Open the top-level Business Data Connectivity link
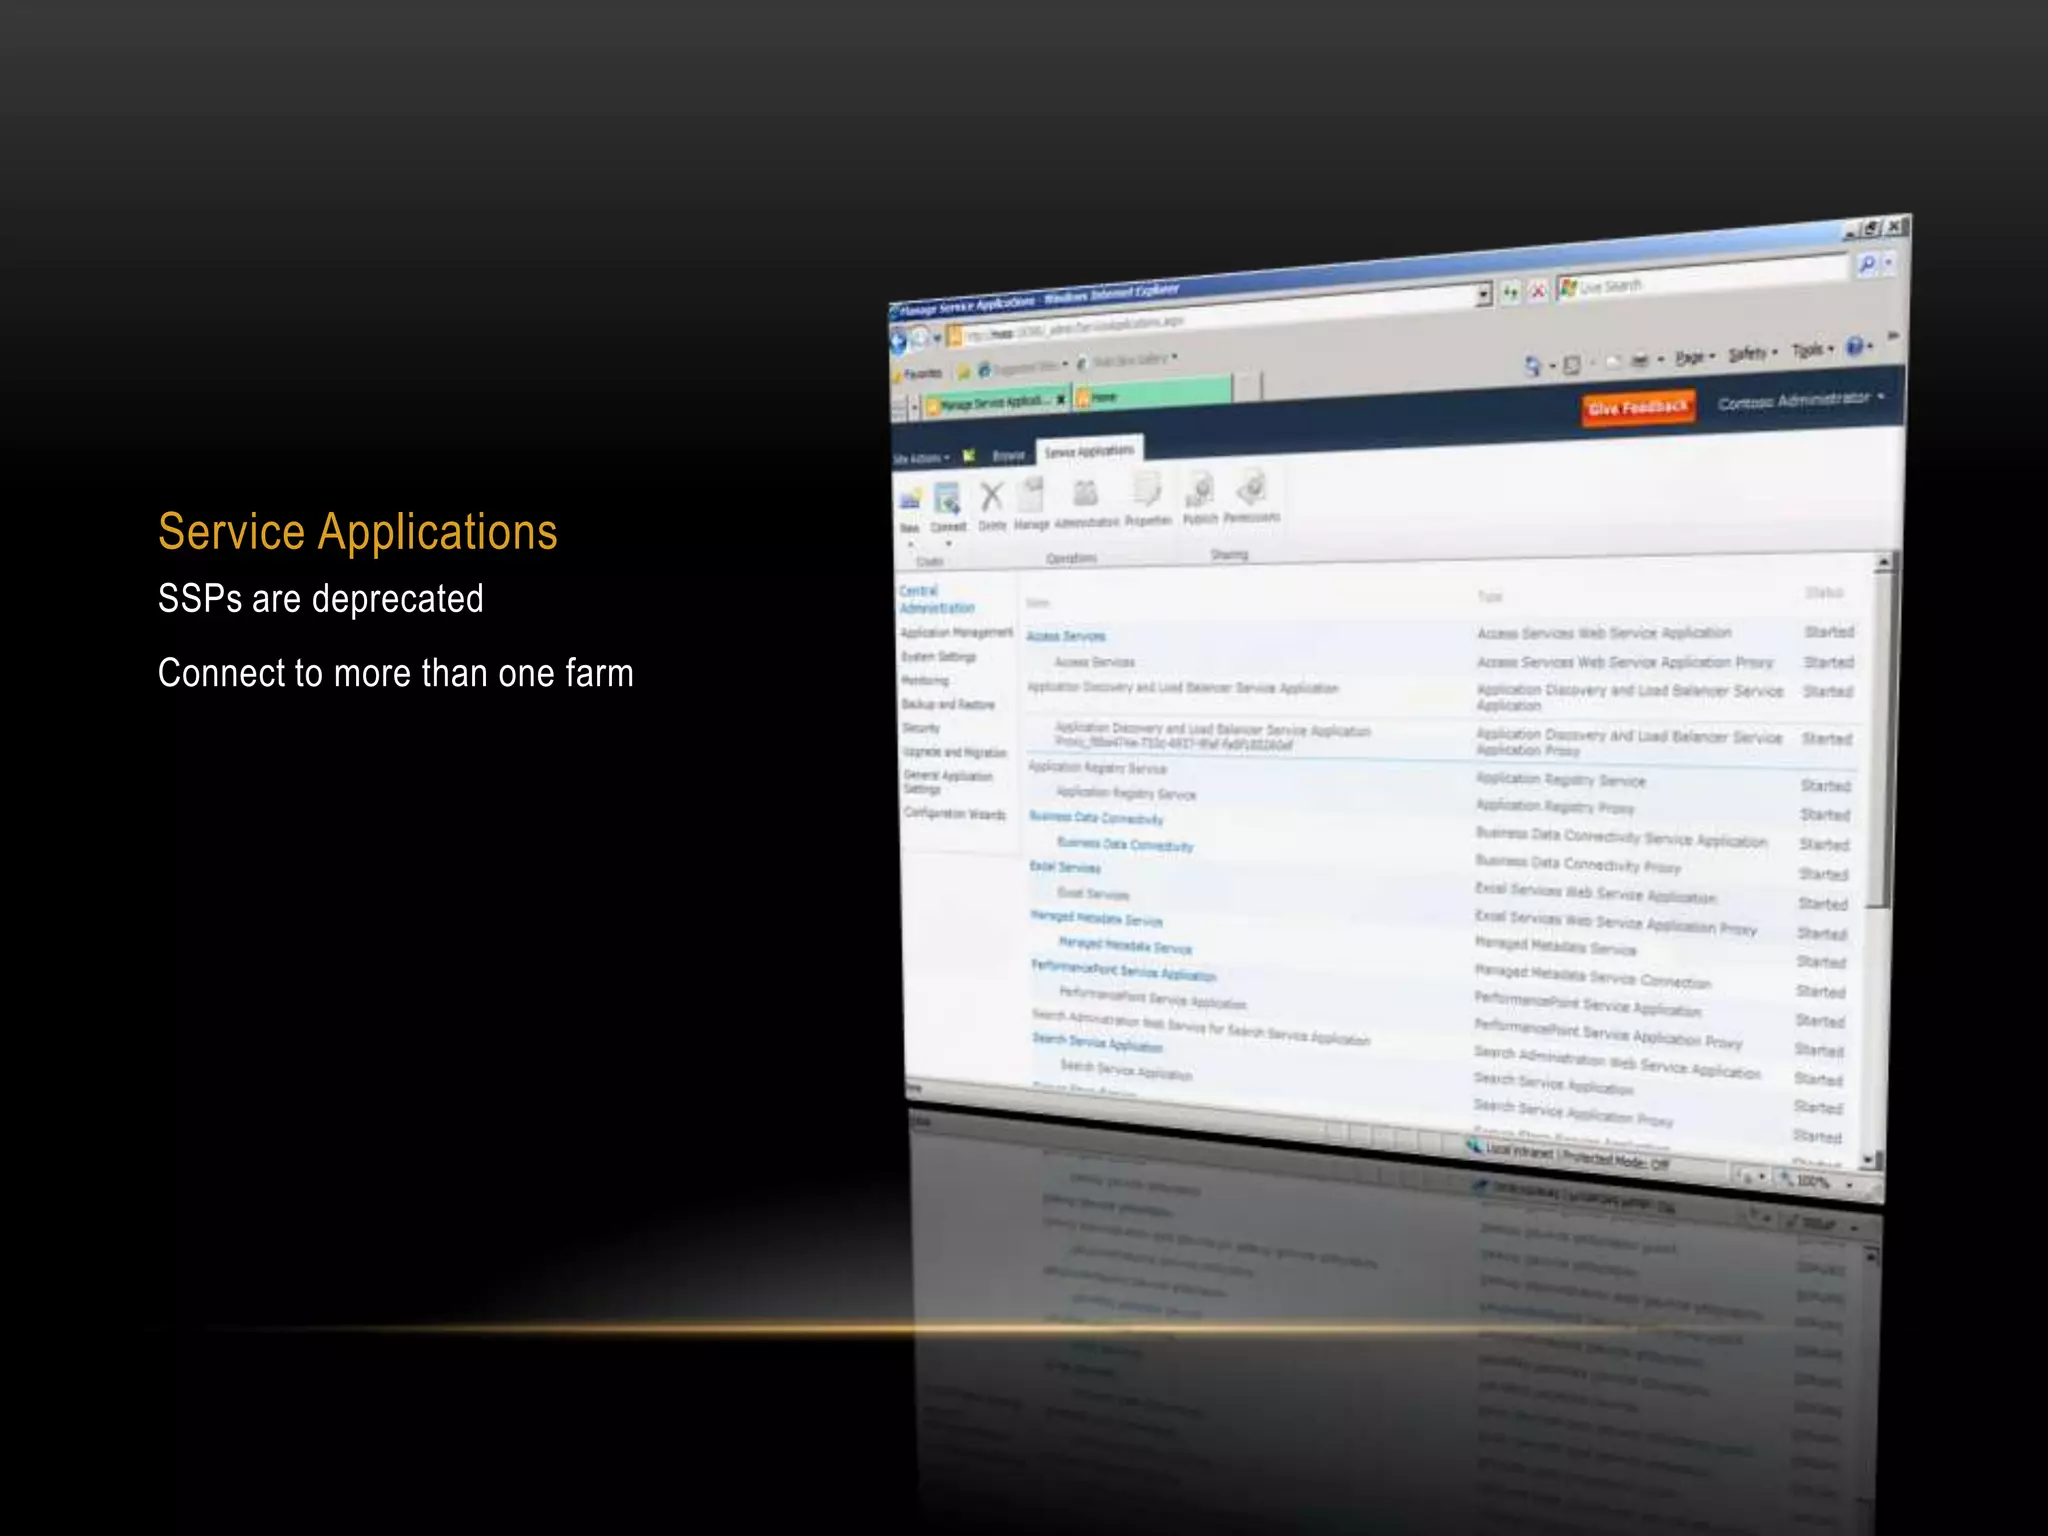Viewport: 2048px width, 1536px height. pos(1096,818)
